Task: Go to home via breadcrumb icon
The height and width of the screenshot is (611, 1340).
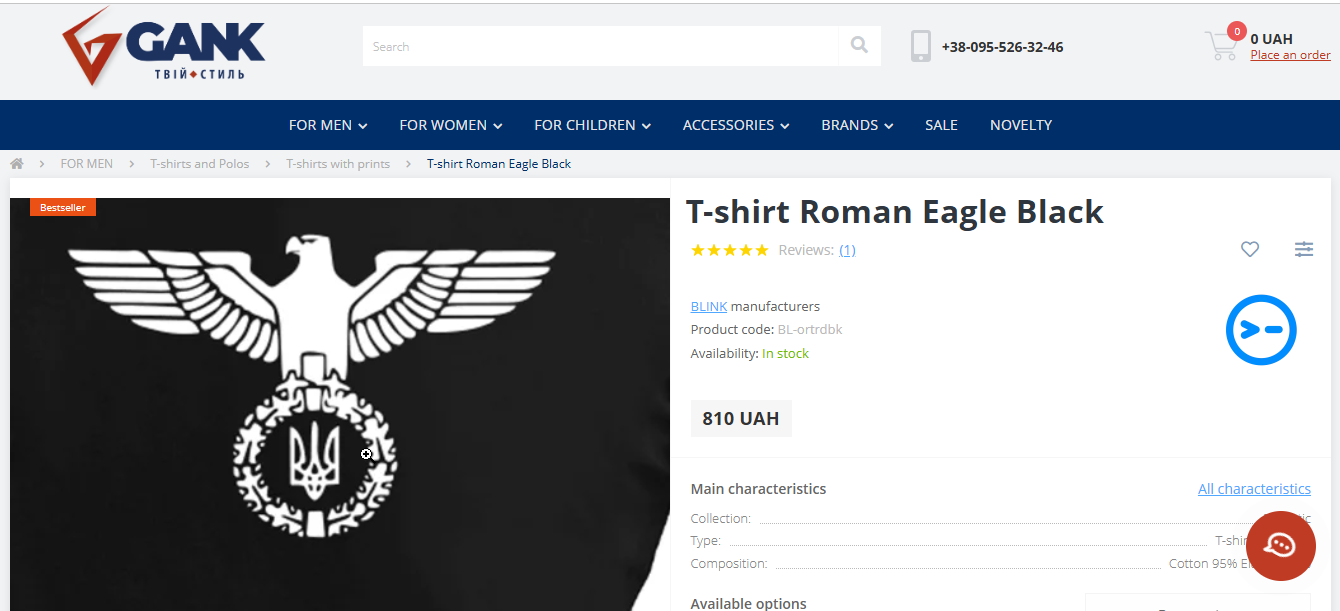Action: (17, 164)
